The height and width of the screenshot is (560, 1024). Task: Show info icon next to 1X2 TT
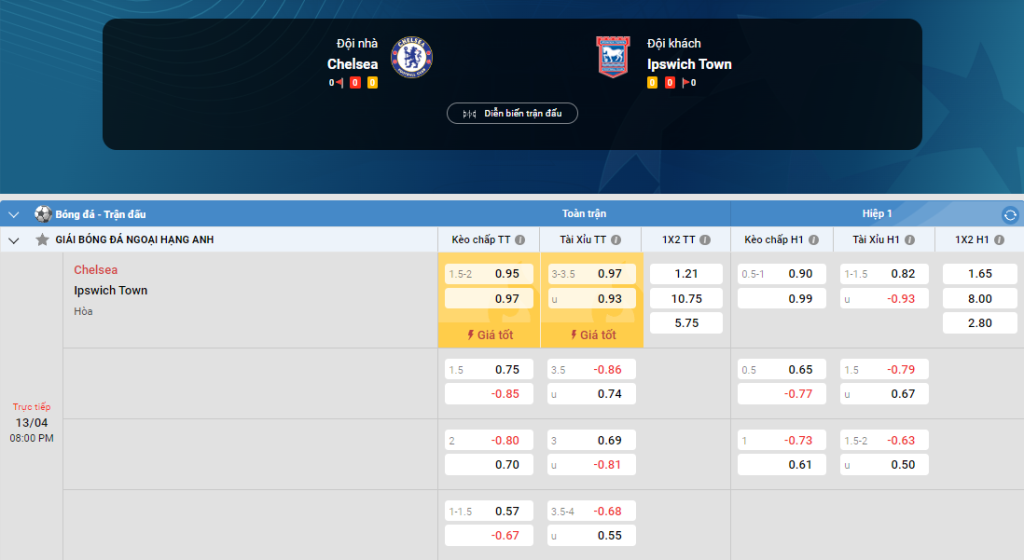point(705,240)
